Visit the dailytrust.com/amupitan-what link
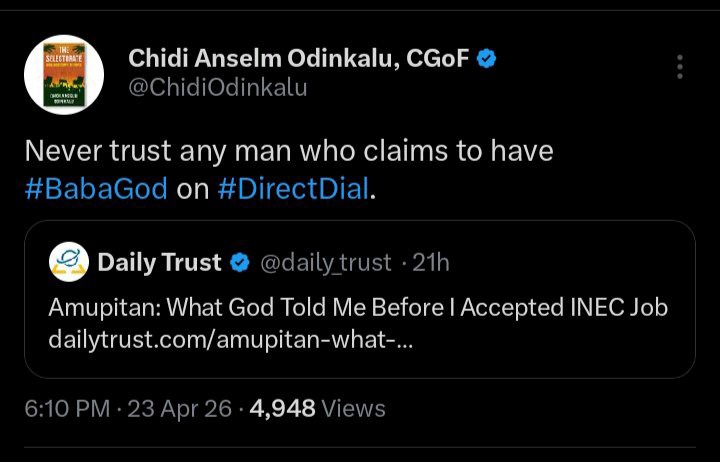 [231, 338]
